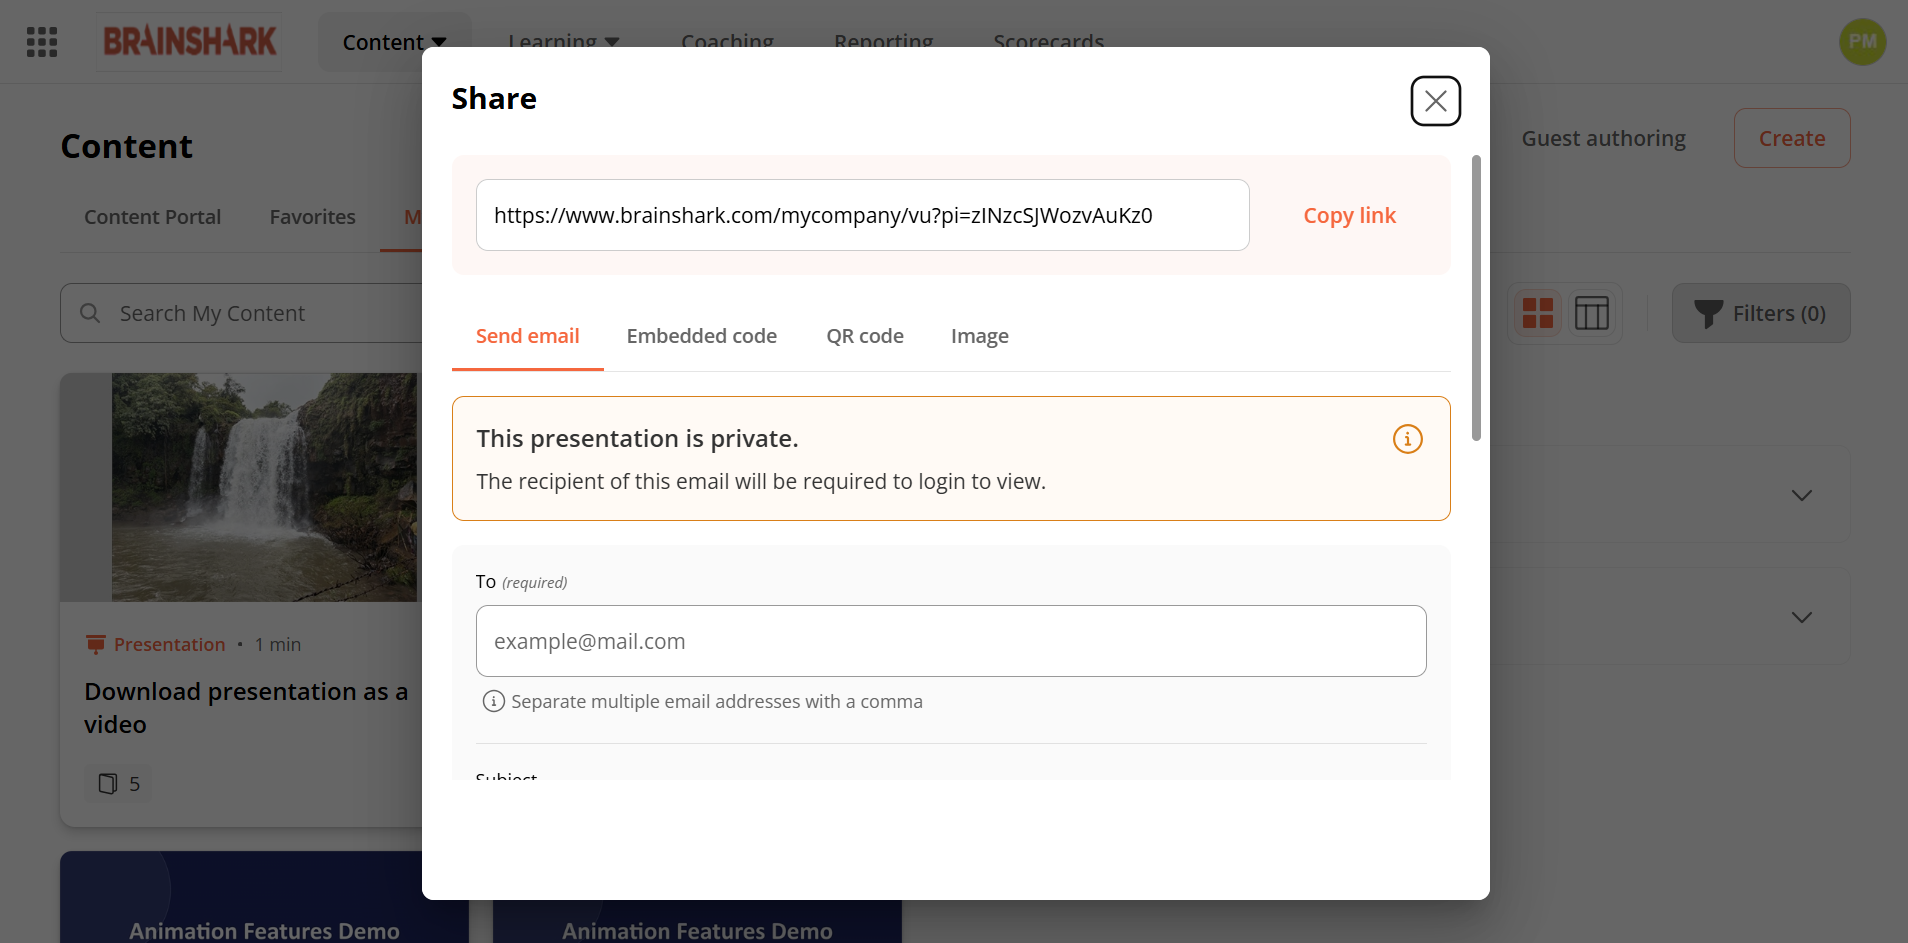Click the search magnifier icon

[90, 313]
